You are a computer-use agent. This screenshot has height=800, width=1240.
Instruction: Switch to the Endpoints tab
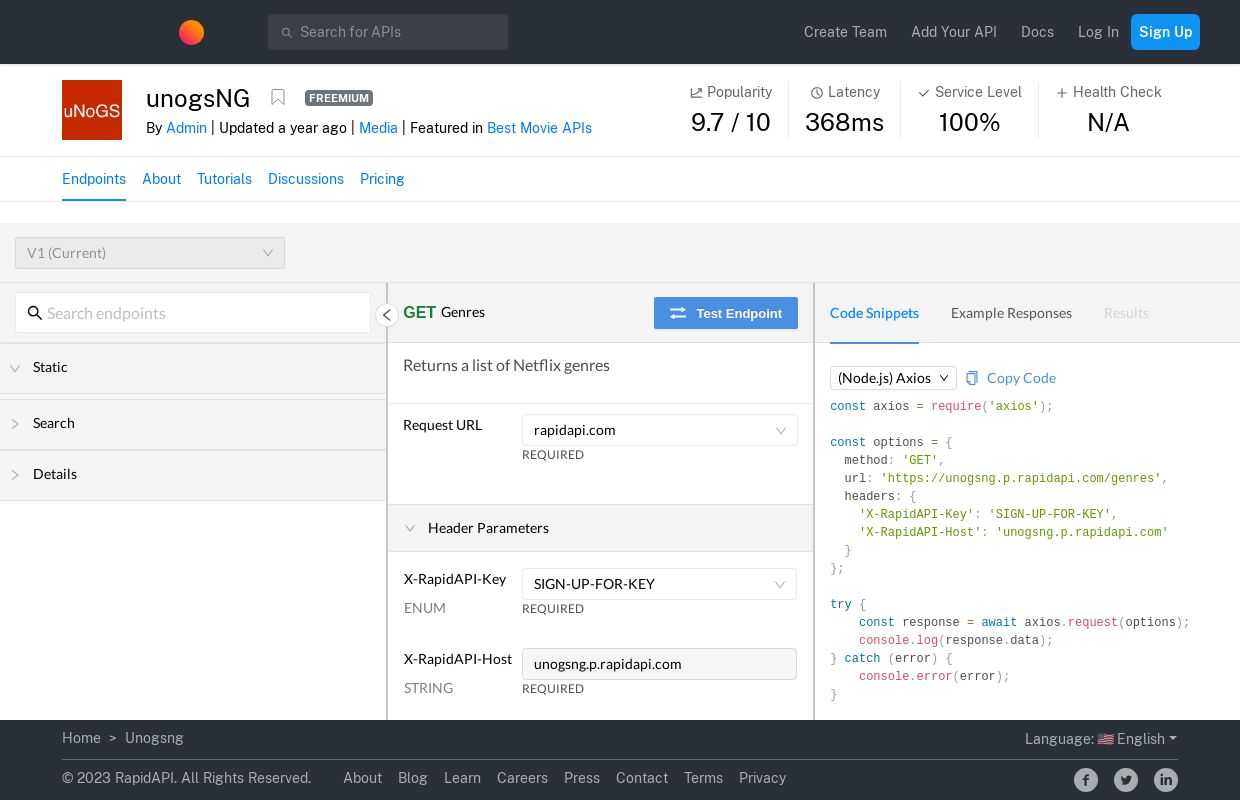pos(94,179)
